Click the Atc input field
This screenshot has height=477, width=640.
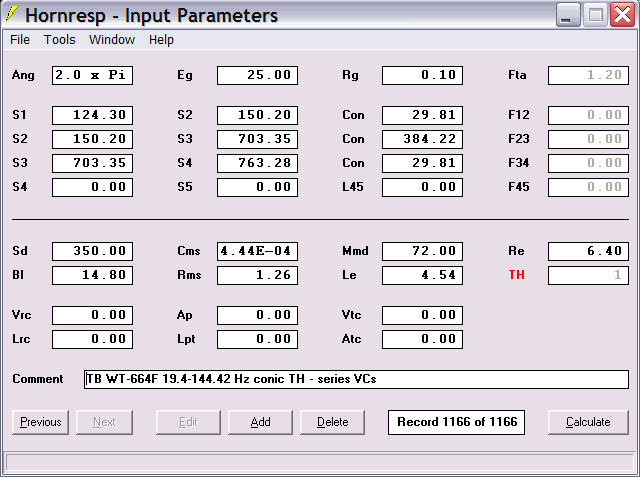(422, 339)
